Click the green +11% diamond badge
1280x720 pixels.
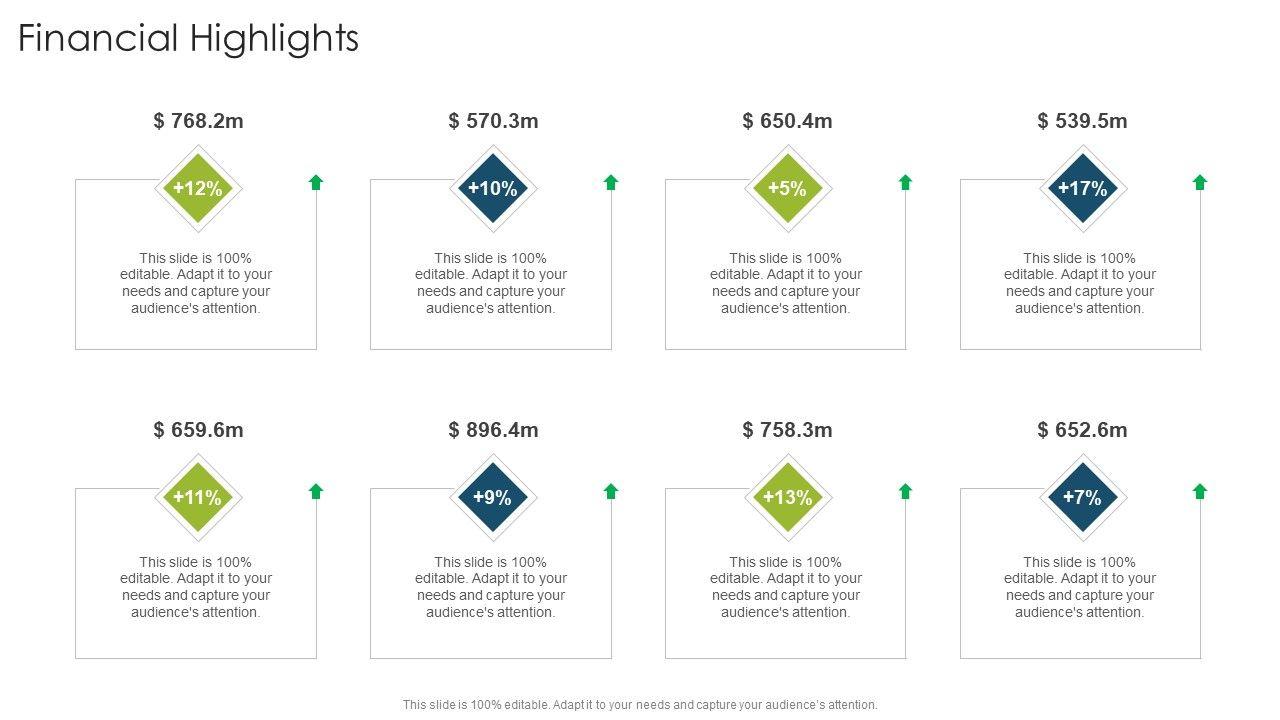pyautogui.click(x=198, y=497)
